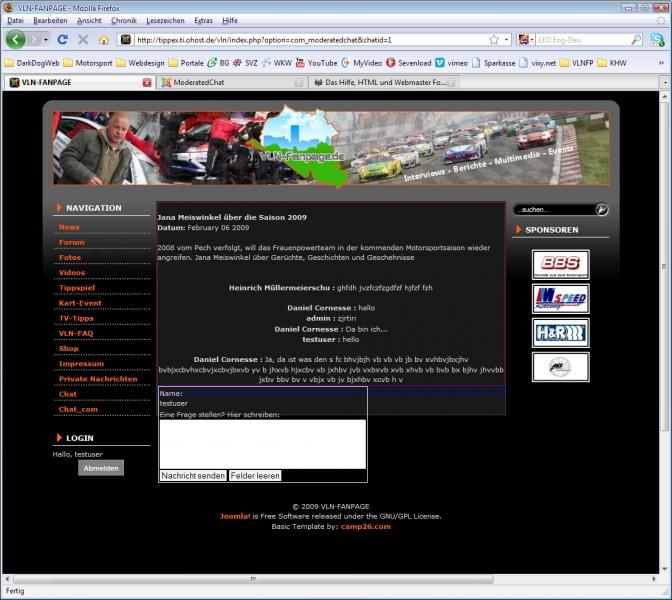The width and height of the screenshot is (672, 600).
Task: Click the search magnifier in the site search box
Action: (x=601, y=210)
